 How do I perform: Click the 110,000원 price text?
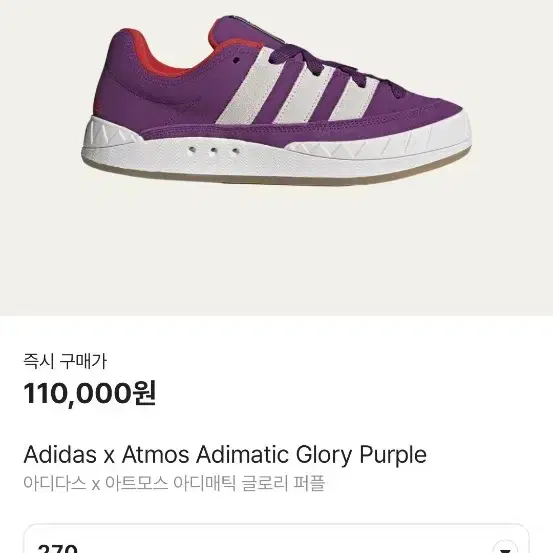pyautogui.click(x=90, y=393)
